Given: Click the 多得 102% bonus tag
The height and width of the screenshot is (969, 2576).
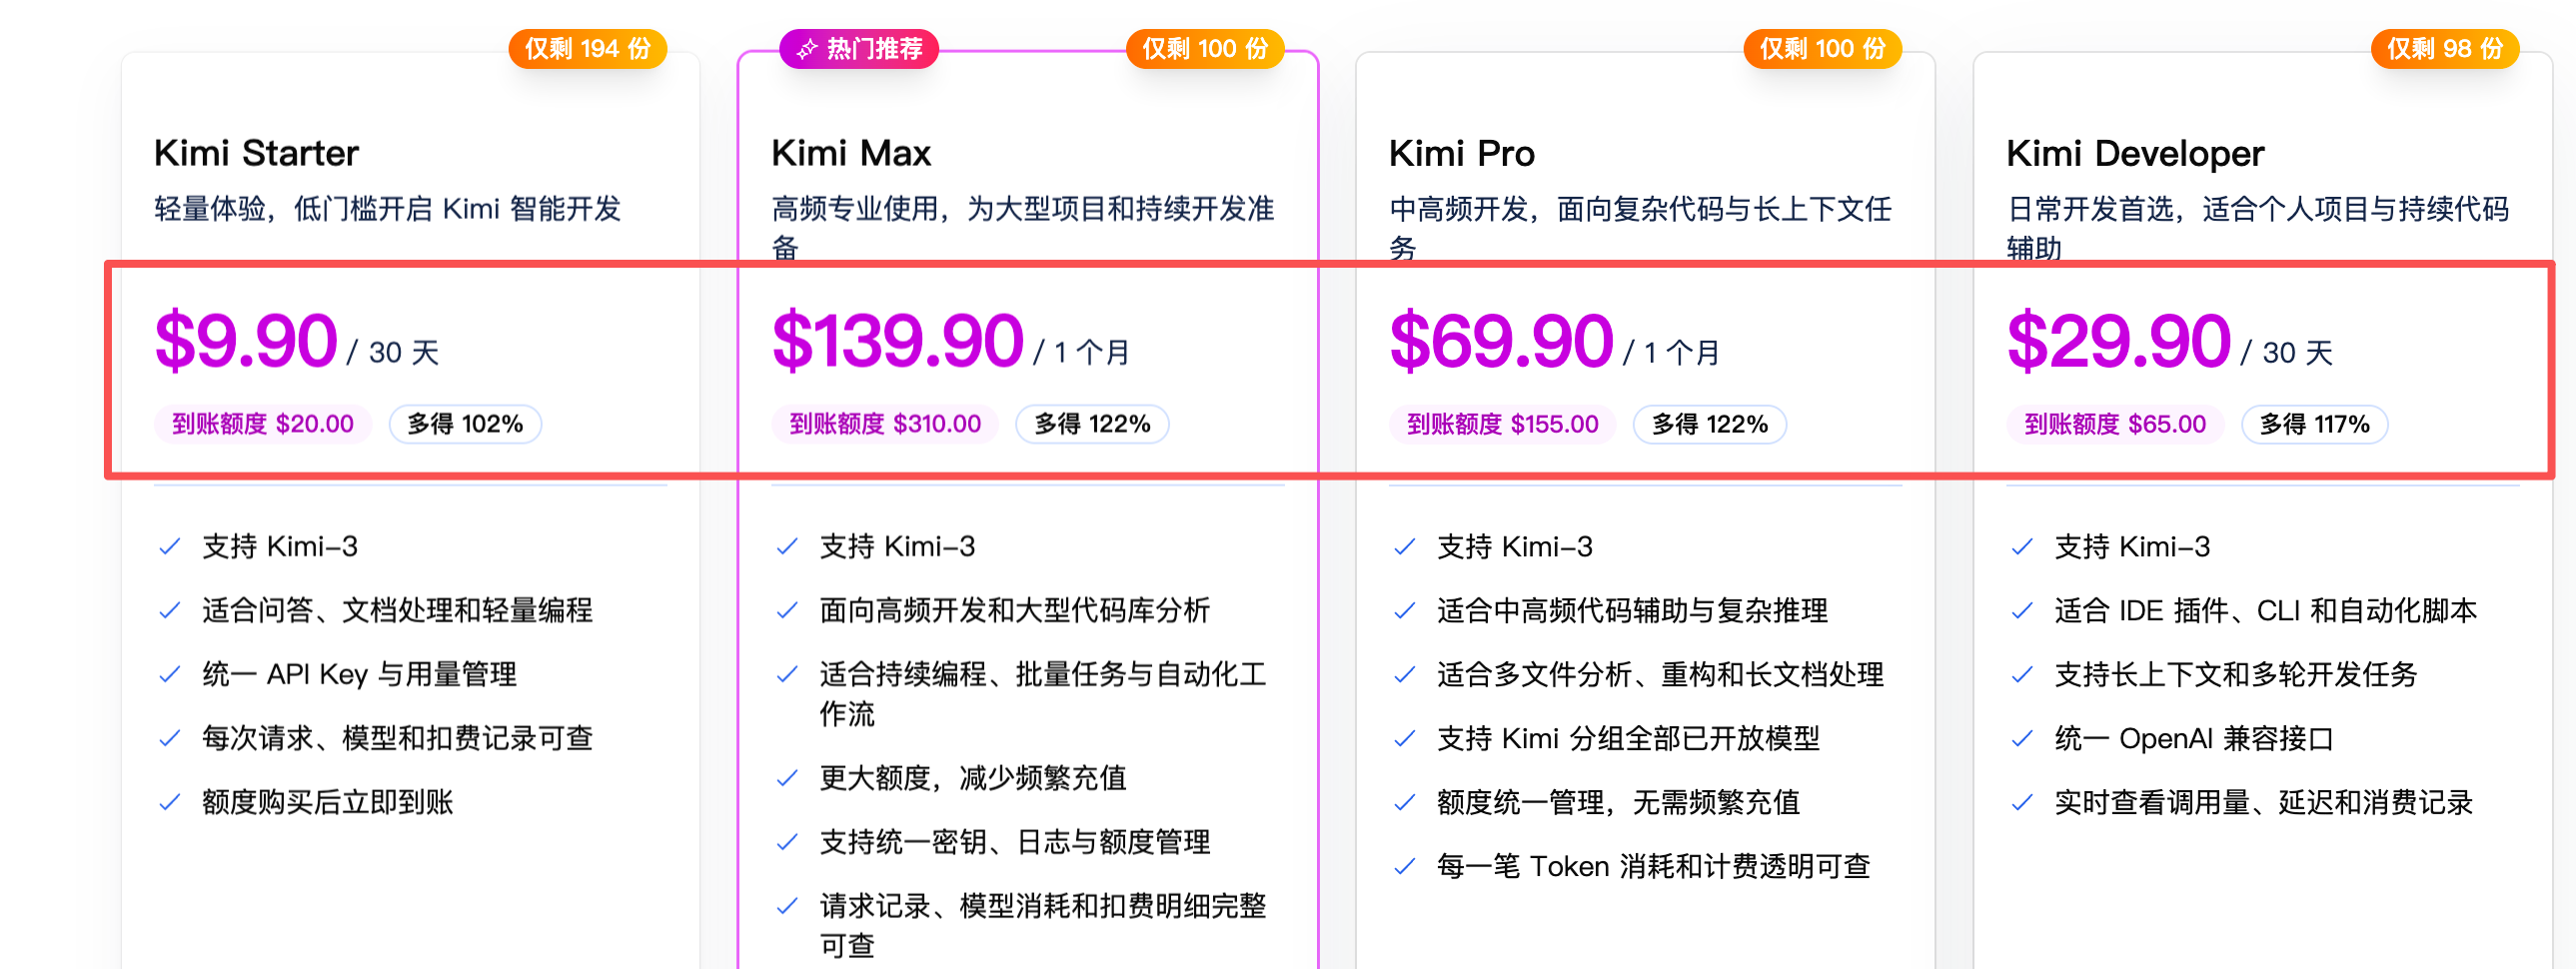Looking at the screenshot, I should click(465, 424).
